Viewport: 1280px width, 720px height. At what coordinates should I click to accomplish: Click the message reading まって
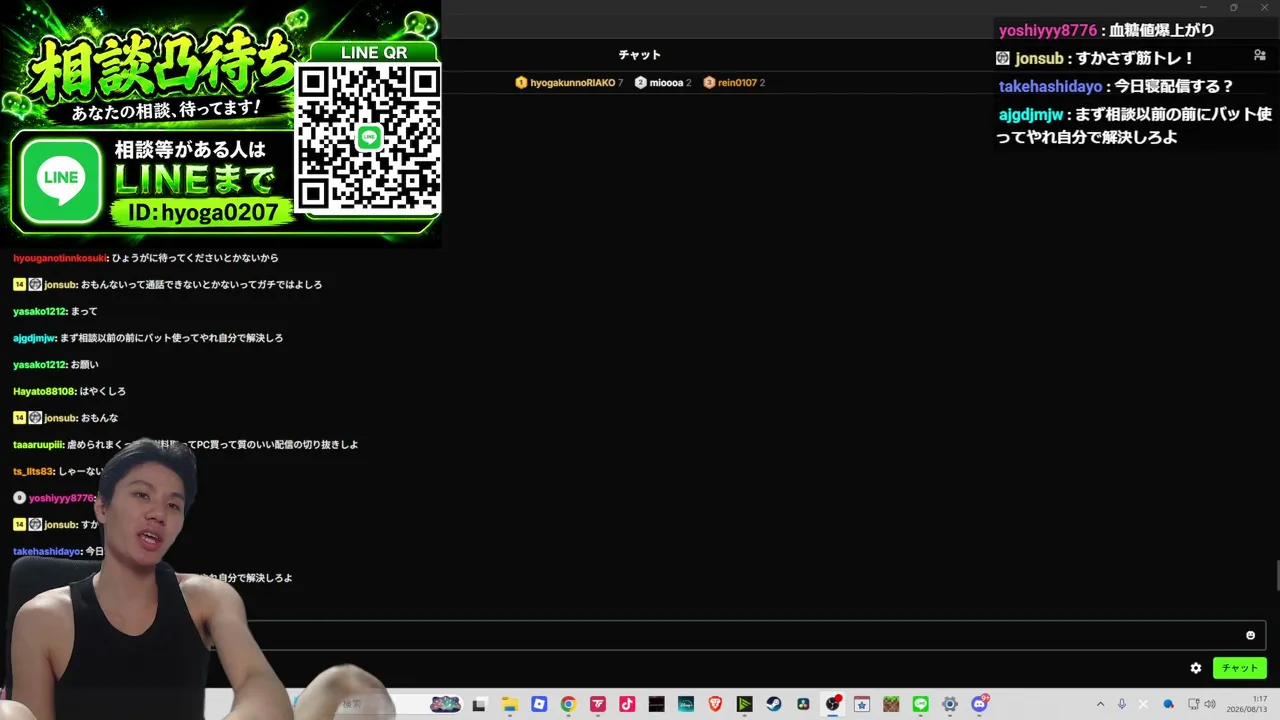coord(84,311)
